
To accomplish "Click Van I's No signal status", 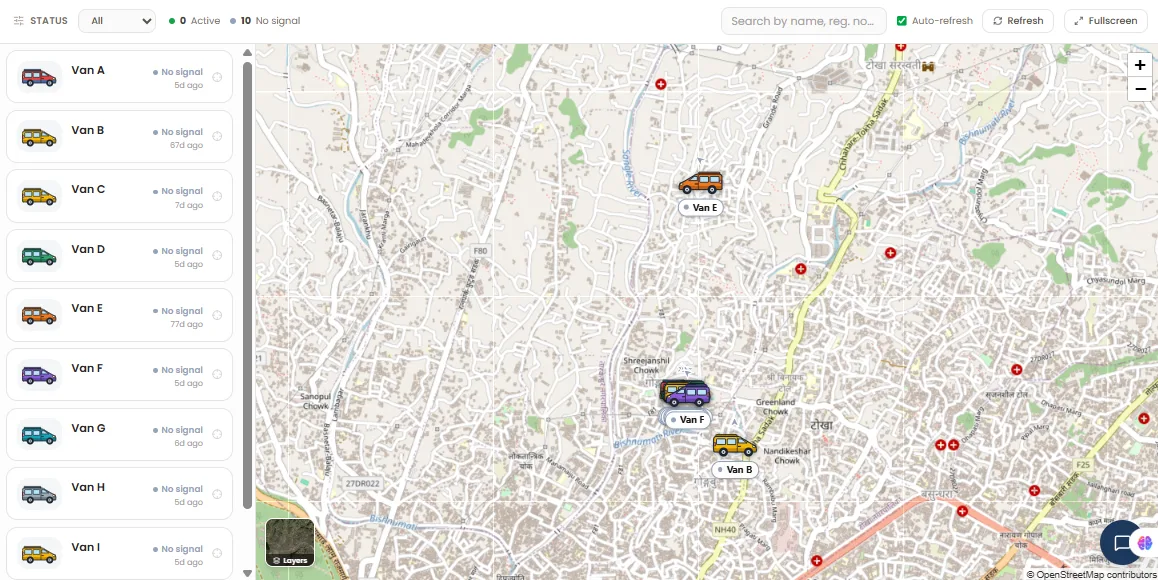I will click(x=178, y=549).
